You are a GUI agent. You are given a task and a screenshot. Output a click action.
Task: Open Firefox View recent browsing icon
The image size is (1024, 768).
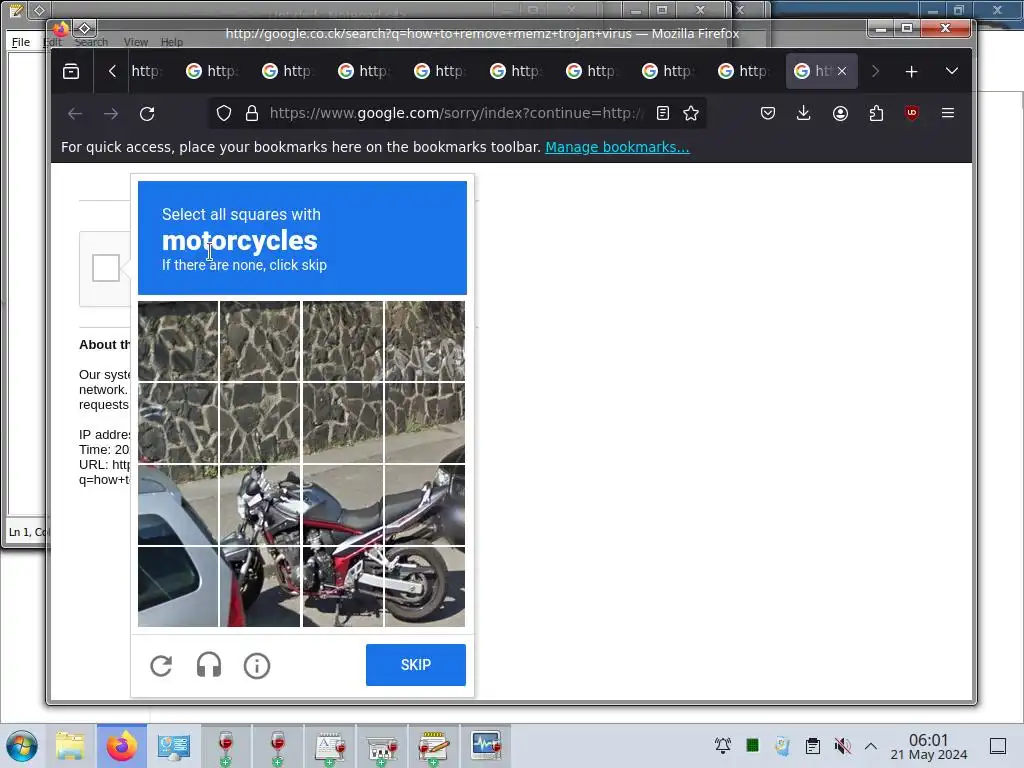[71, 71]
